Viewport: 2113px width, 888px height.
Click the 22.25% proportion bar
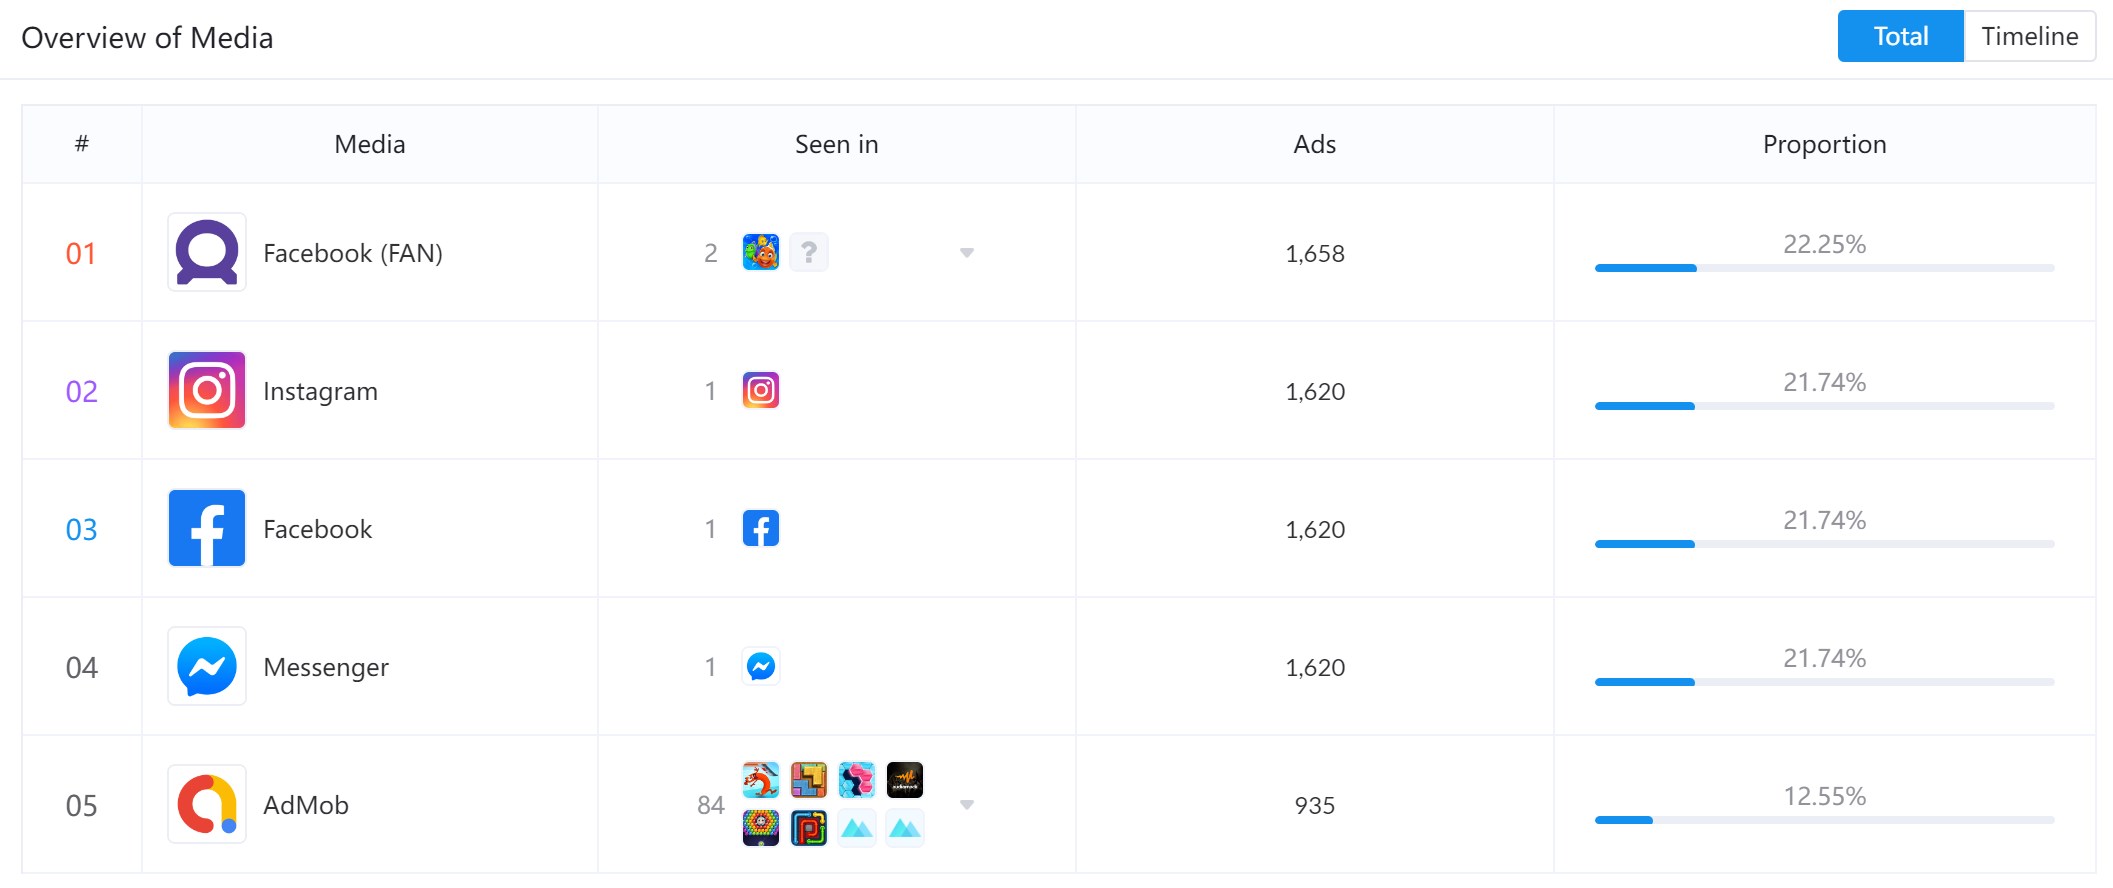[x=1824, y=268]
